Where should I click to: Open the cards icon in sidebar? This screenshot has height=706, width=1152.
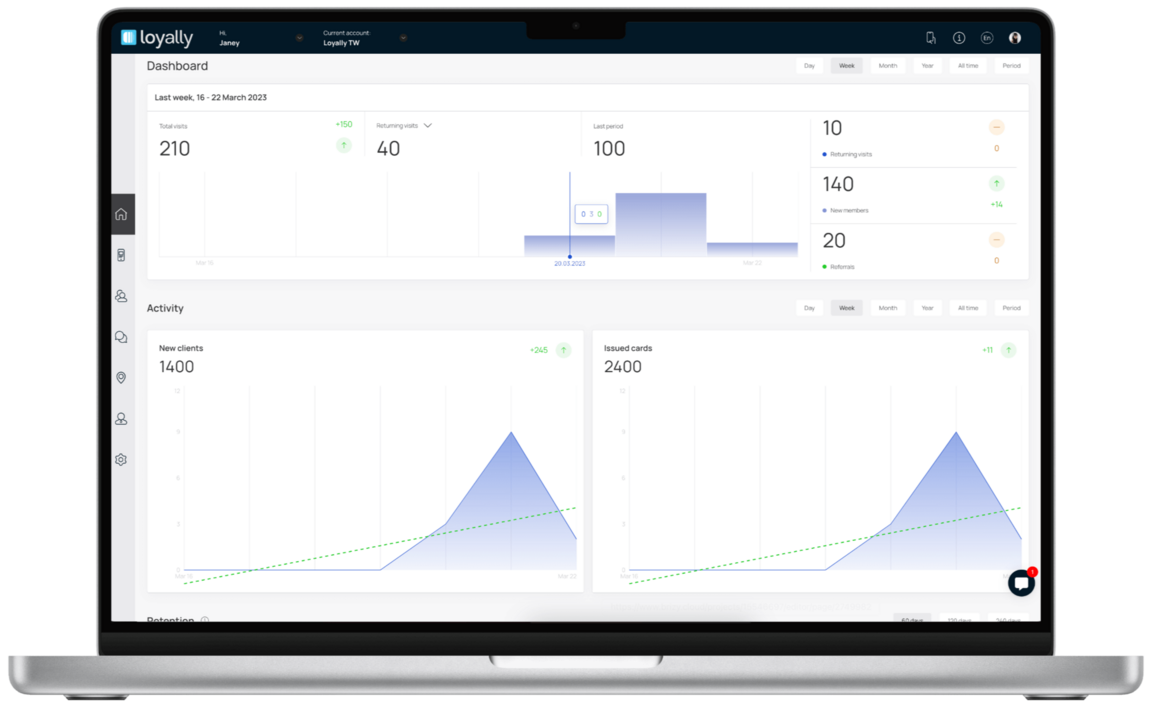click(x=121, y=255)
